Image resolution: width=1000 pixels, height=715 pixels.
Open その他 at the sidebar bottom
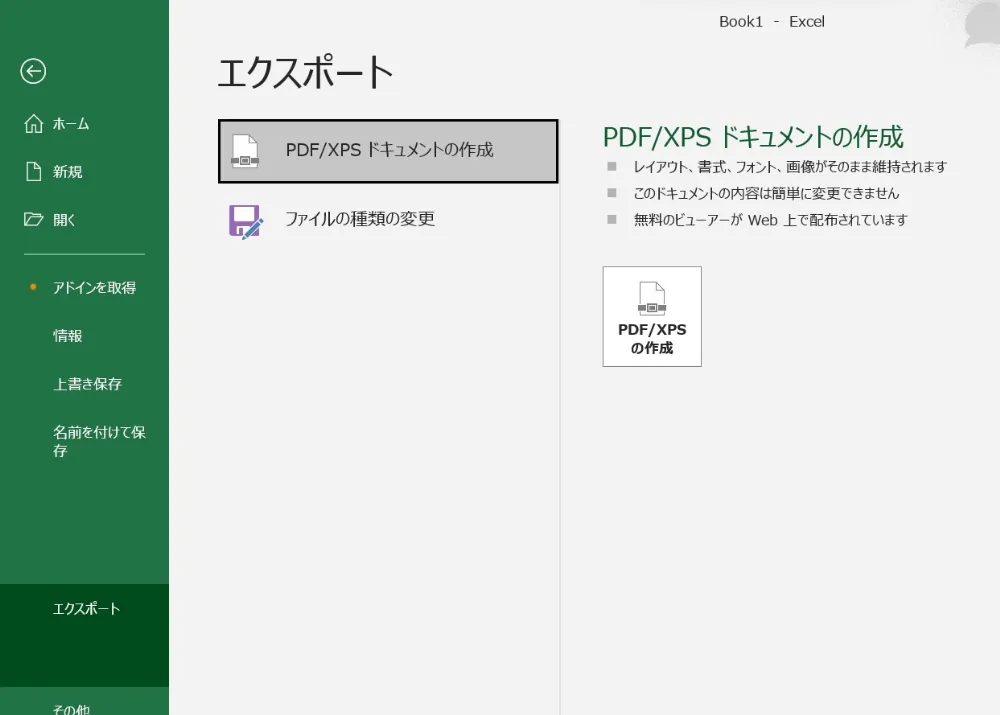click(x=84, y=707)
